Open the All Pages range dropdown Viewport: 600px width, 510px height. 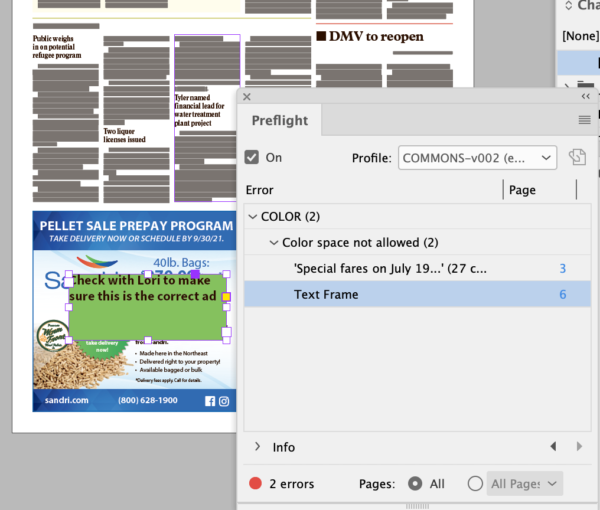tap(525, 484)
